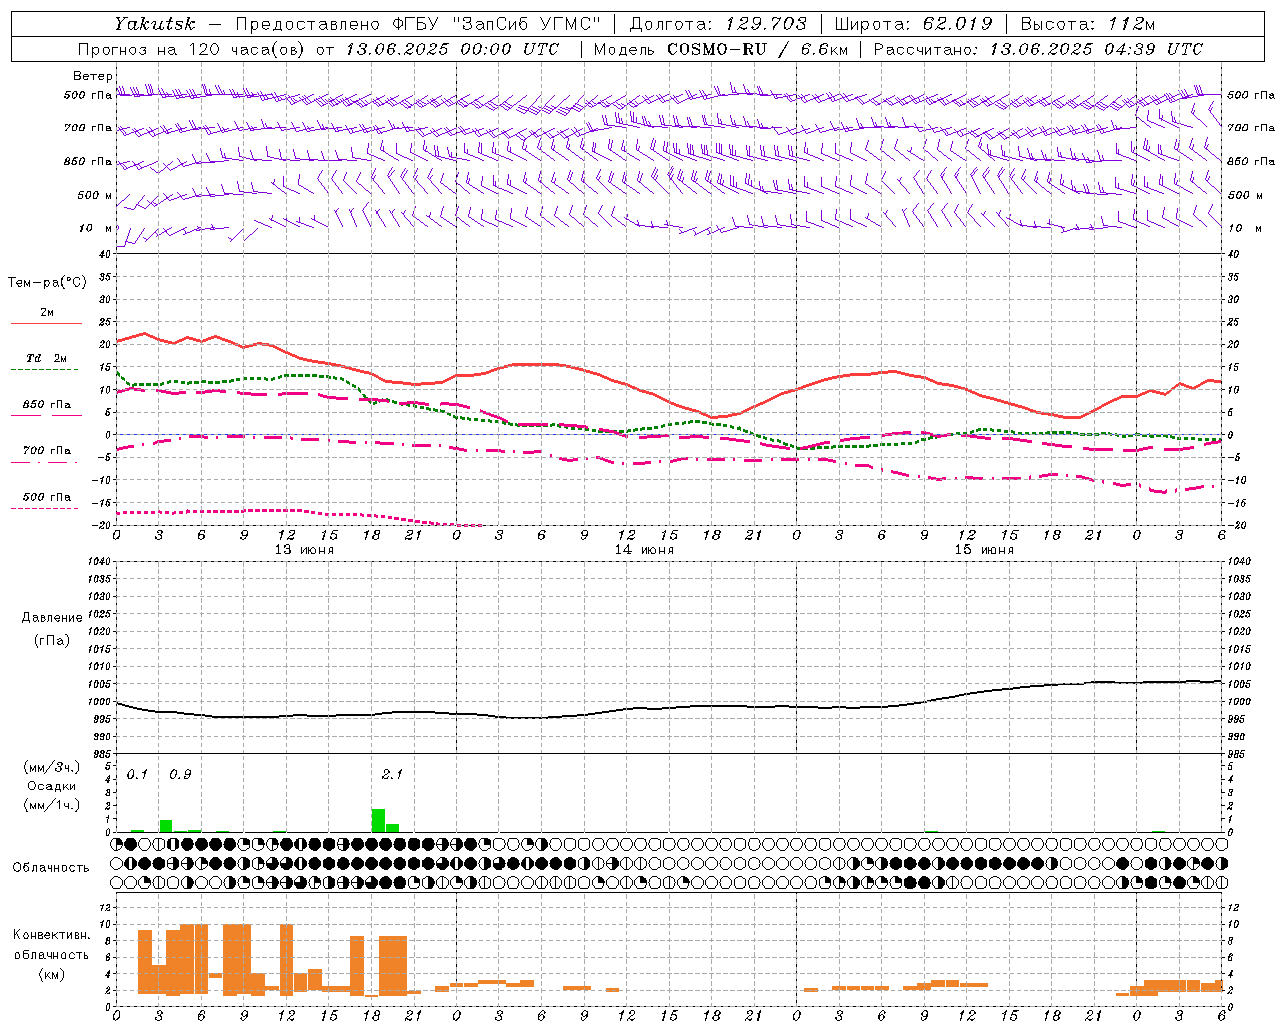Click the 'Давление' pressure label
1280x1024 pixels.
52,618
